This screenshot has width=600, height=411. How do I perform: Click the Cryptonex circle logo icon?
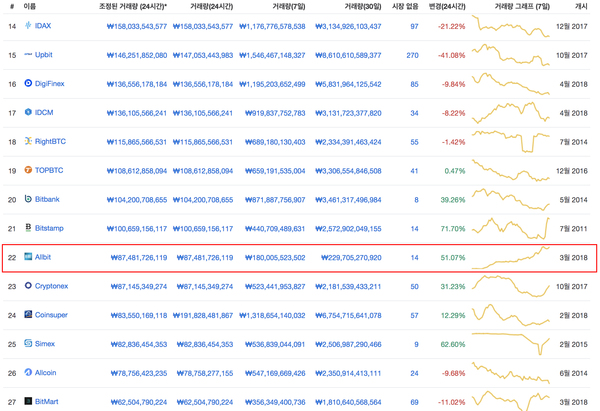[28, 285]
